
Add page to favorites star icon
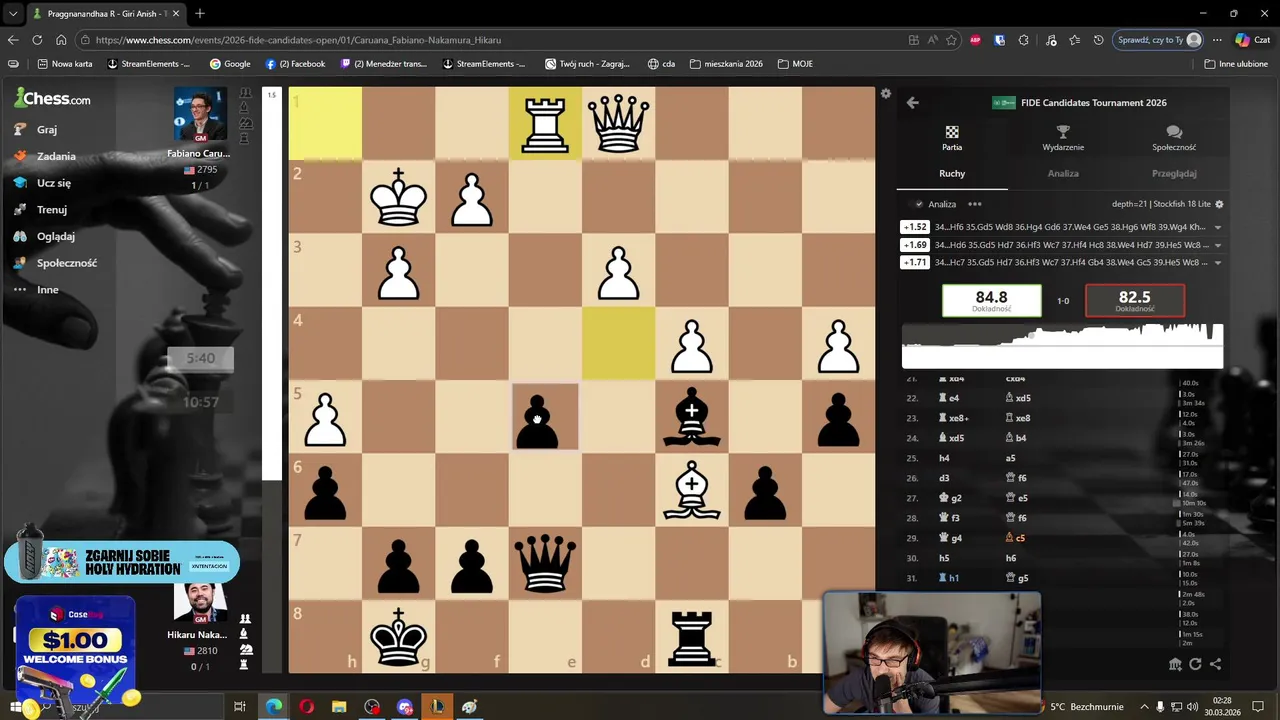951,40
